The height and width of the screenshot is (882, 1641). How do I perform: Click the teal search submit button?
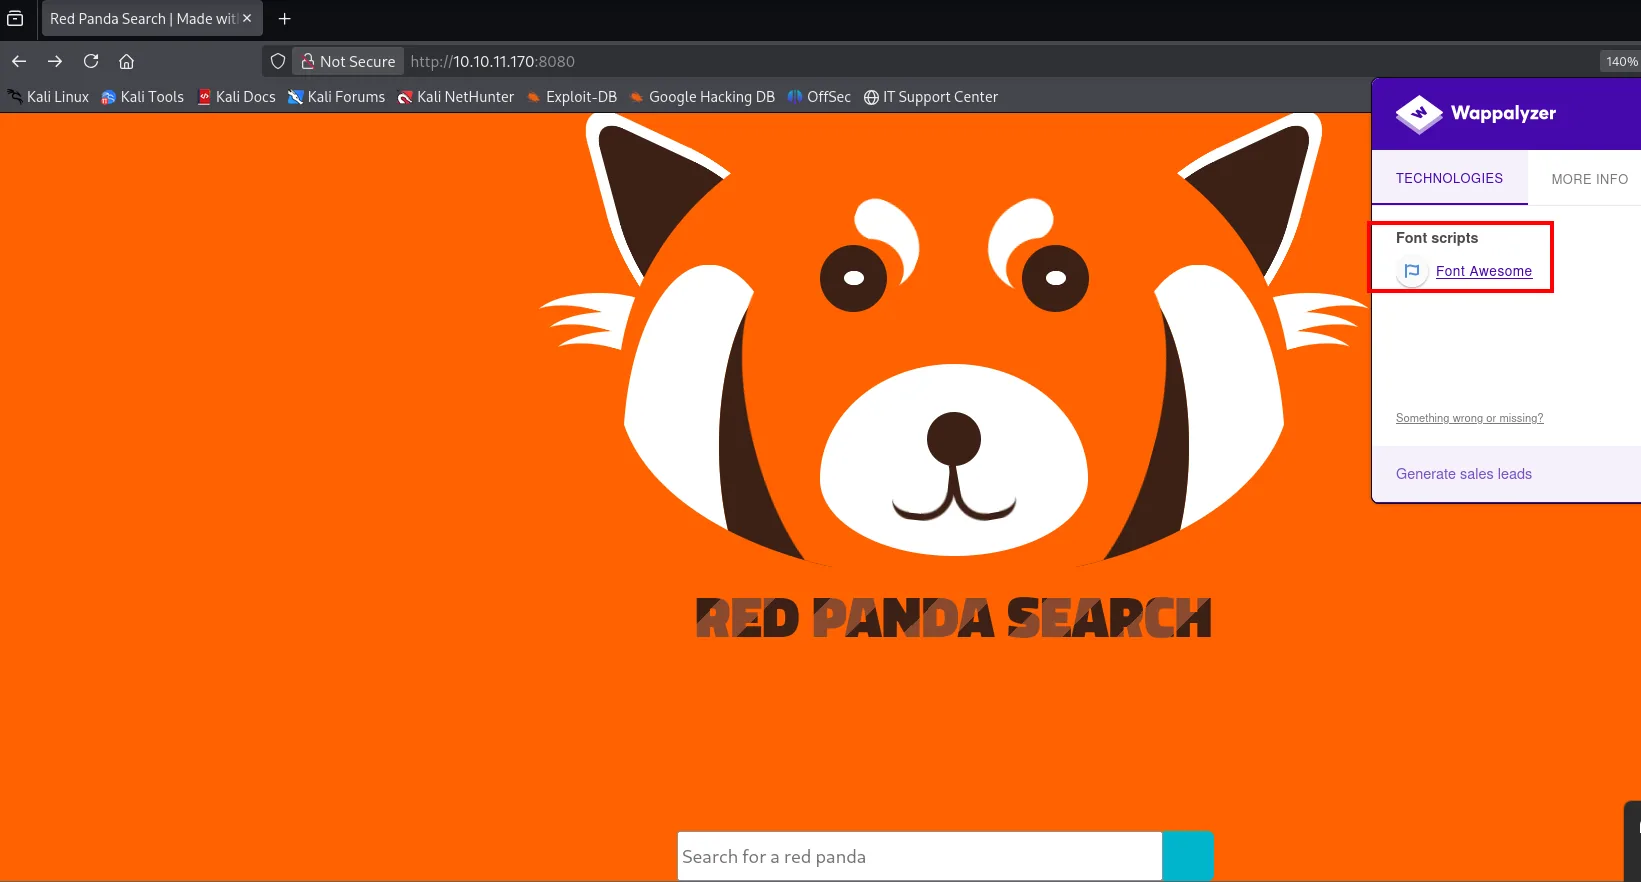click(x=1188, y=856)
